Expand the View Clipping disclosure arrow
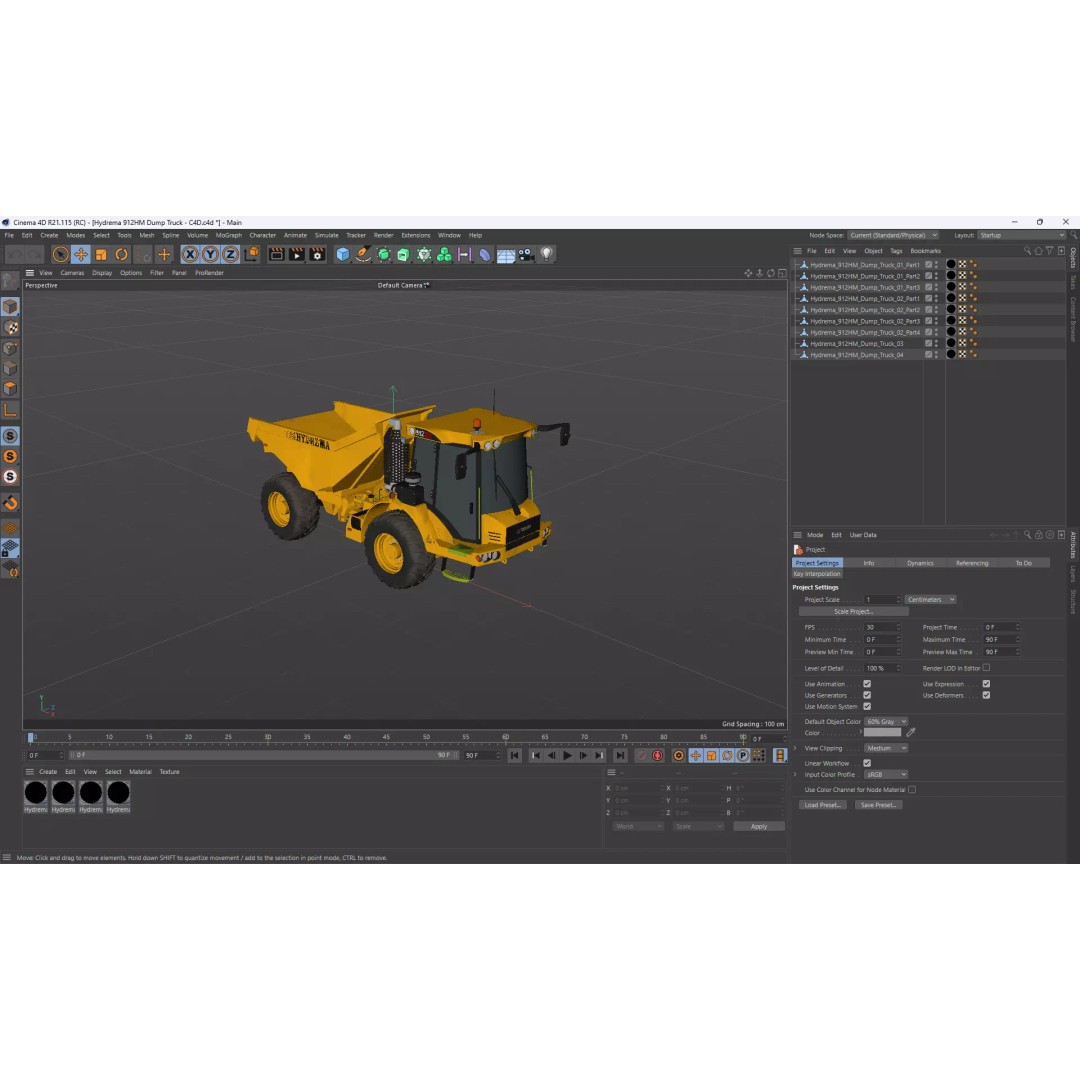The width and height of the screenshot is (1080, 1080). pyautogui.click(x=796, y=748)
